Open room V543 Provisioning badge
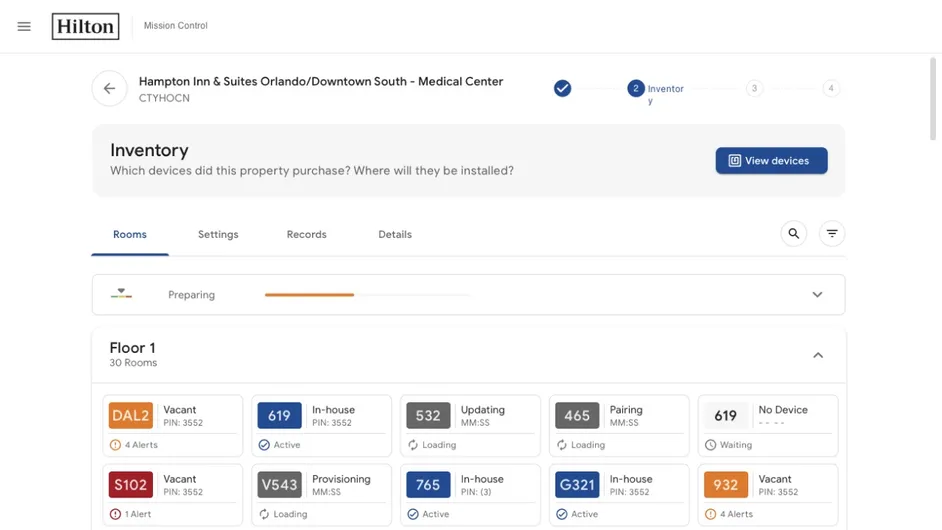Viewport: 942px width, 530px height. point(279,484)
